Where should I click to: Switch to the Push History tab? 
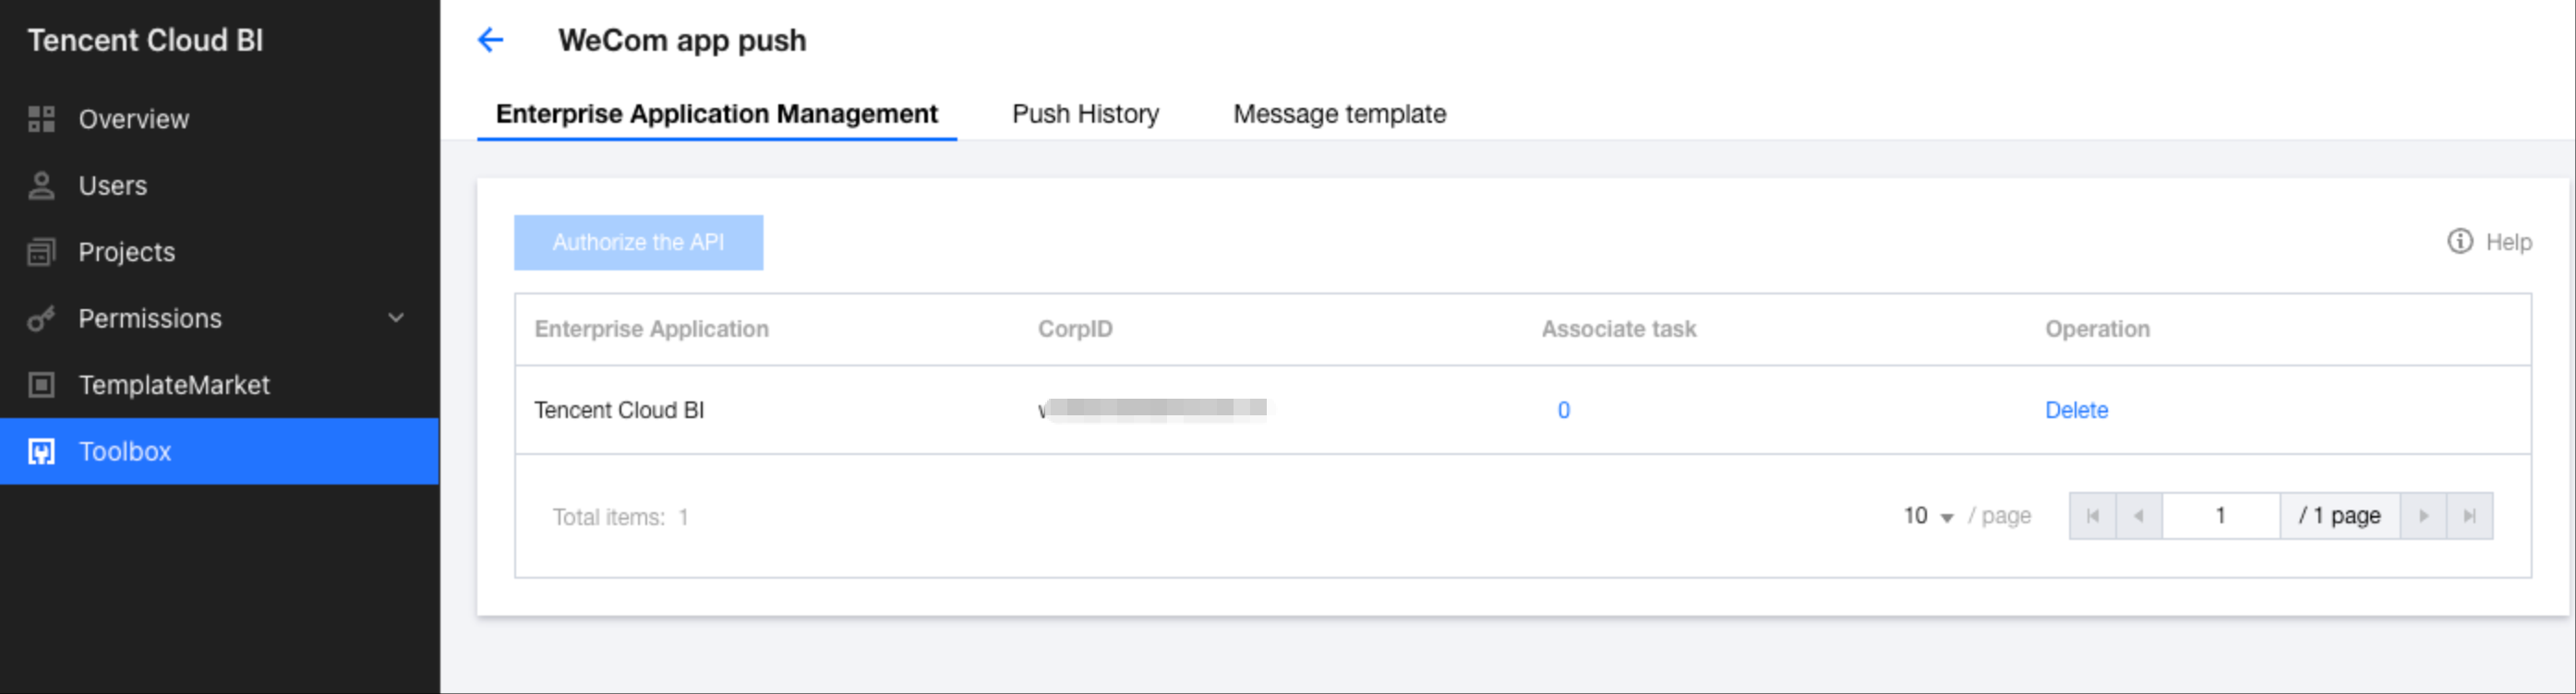click(1085, 114)
